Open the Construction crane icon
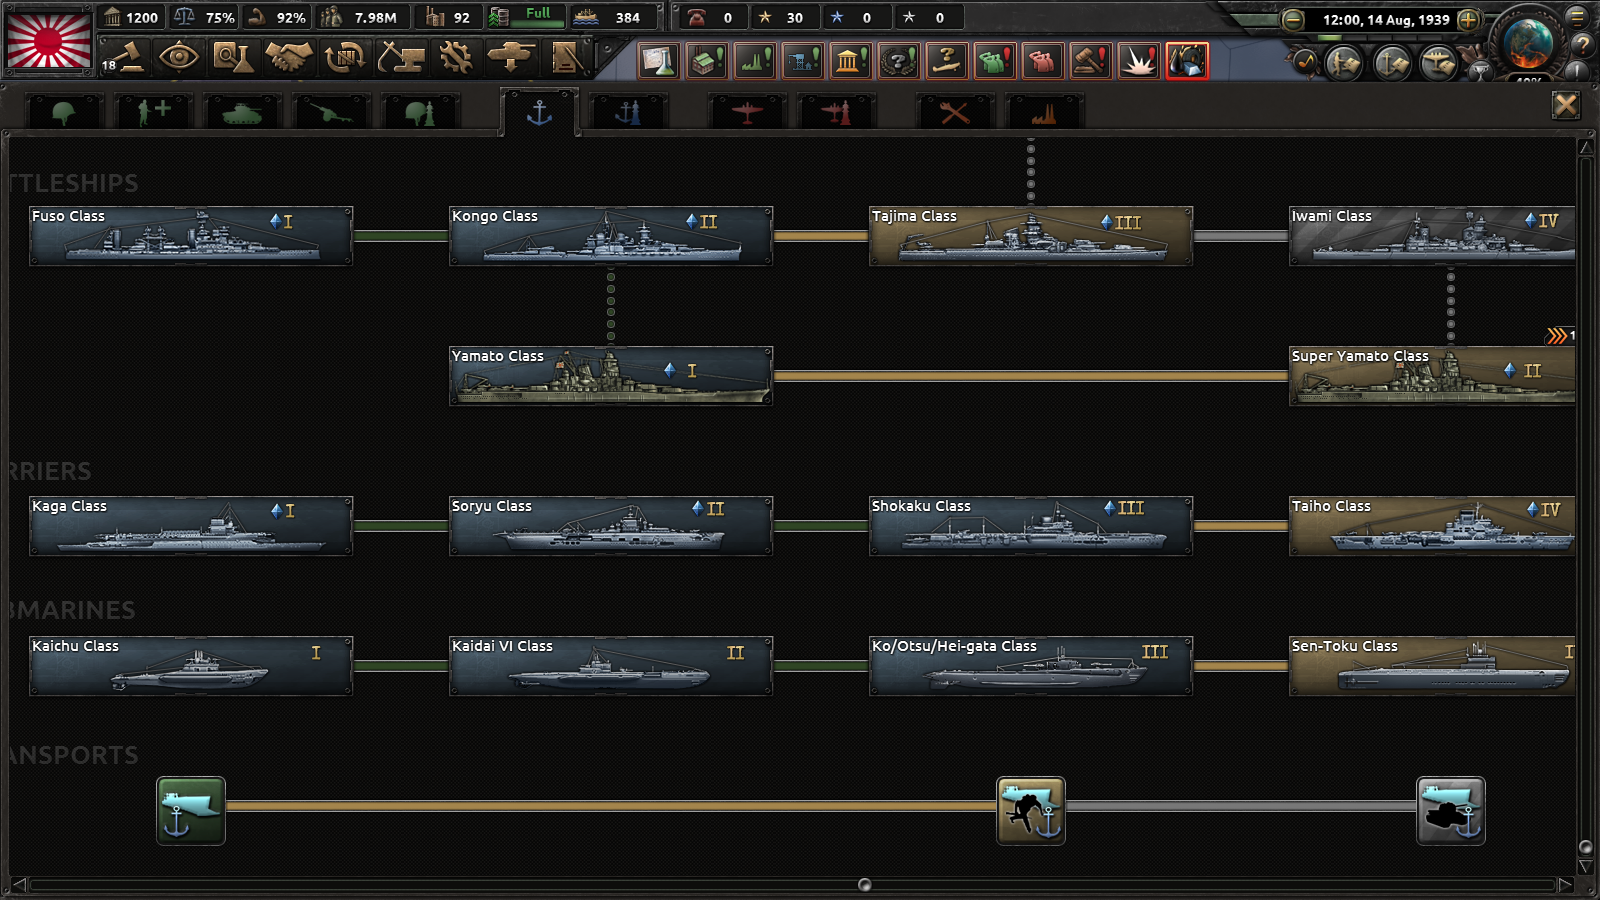The image size is (1600, 900). click(400, 58)
